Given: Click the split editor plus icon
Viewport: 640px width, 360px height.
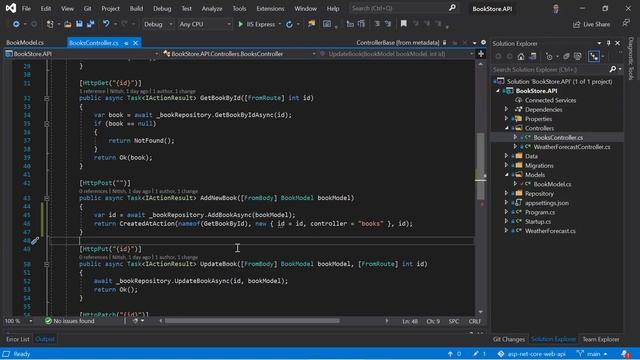Looking at the screenshot, I should pyautogui.click(x=481, y=54).
